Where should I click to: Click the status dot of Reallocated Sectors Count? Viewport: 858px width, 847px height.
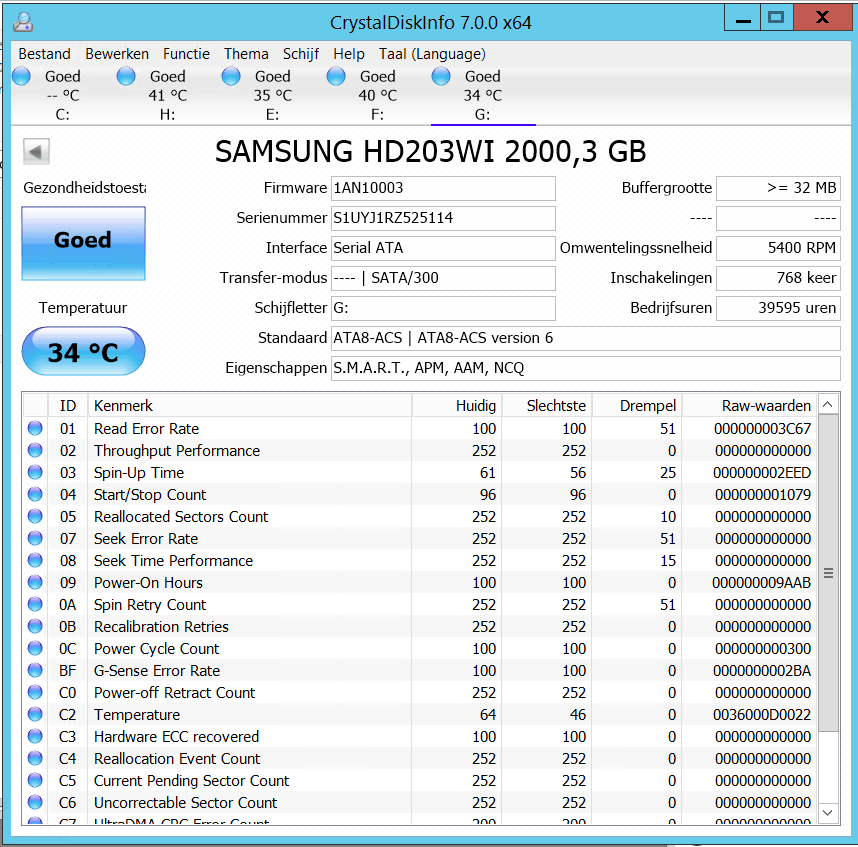pyautogui.click(x=35, y=516)
